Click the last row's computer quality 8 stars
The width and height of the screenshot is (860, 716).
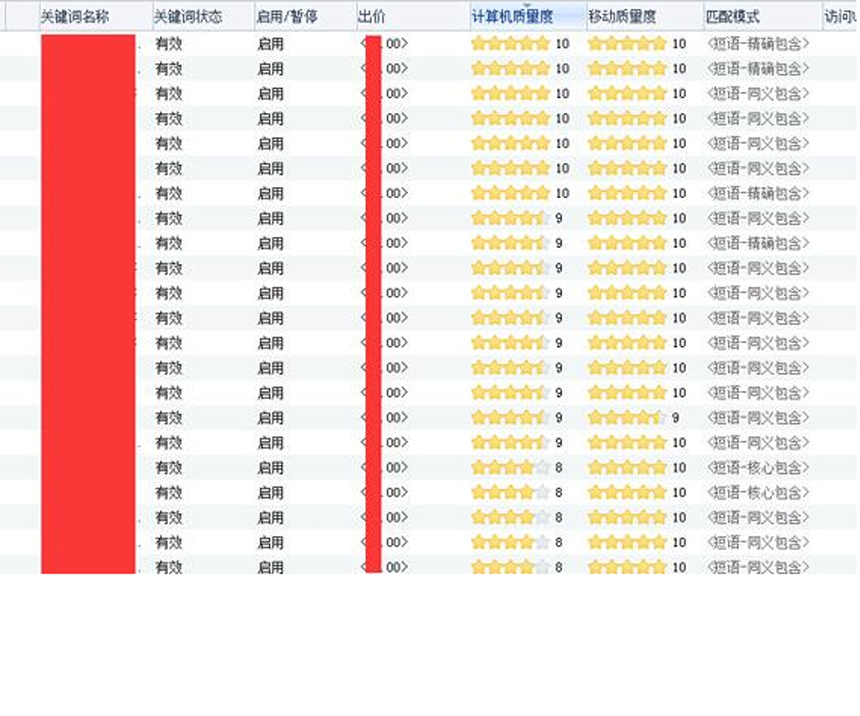[x=510, y=567]
